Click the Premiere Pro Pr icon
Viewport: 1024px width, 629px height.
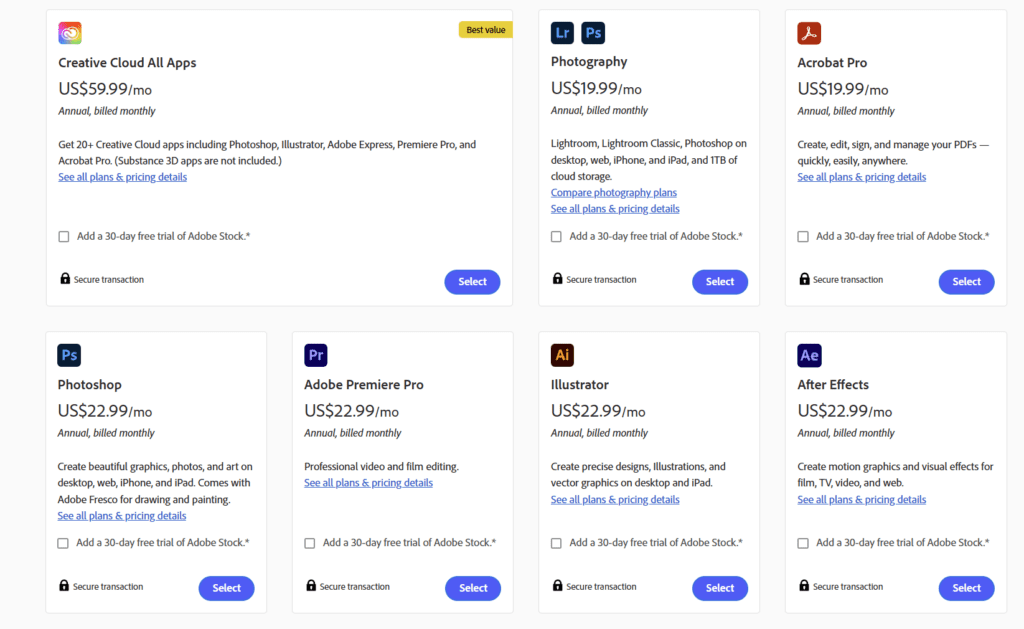(315, 355)
